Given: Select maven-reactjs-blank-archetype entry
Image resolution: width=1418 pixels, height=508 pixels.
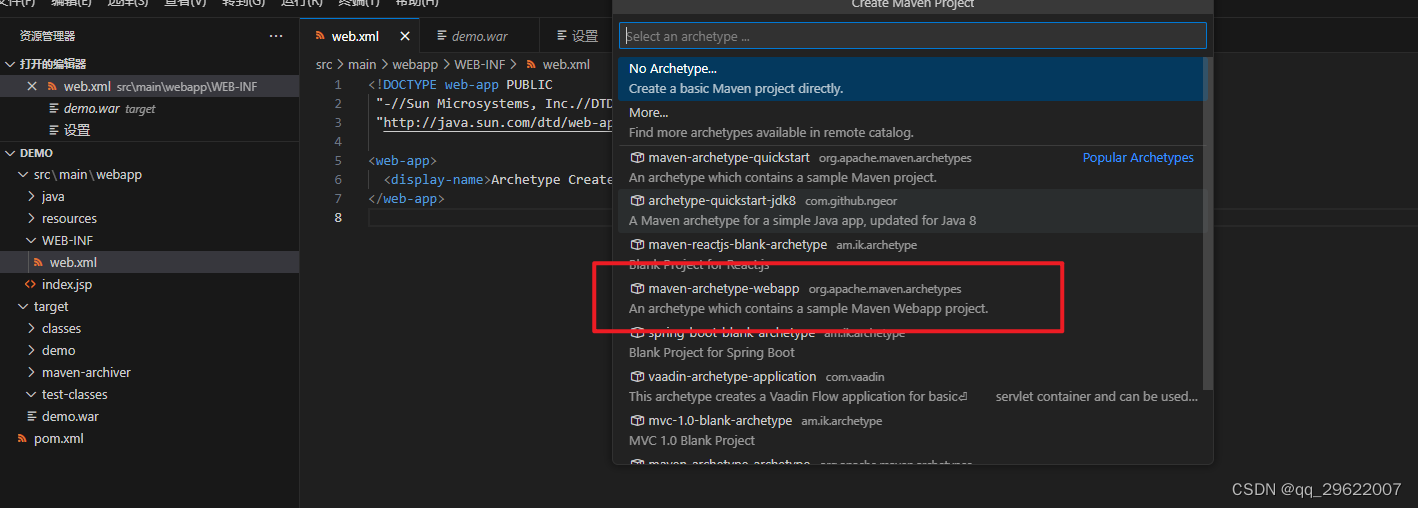Looking at the screenshot, I should click(909, 255).
